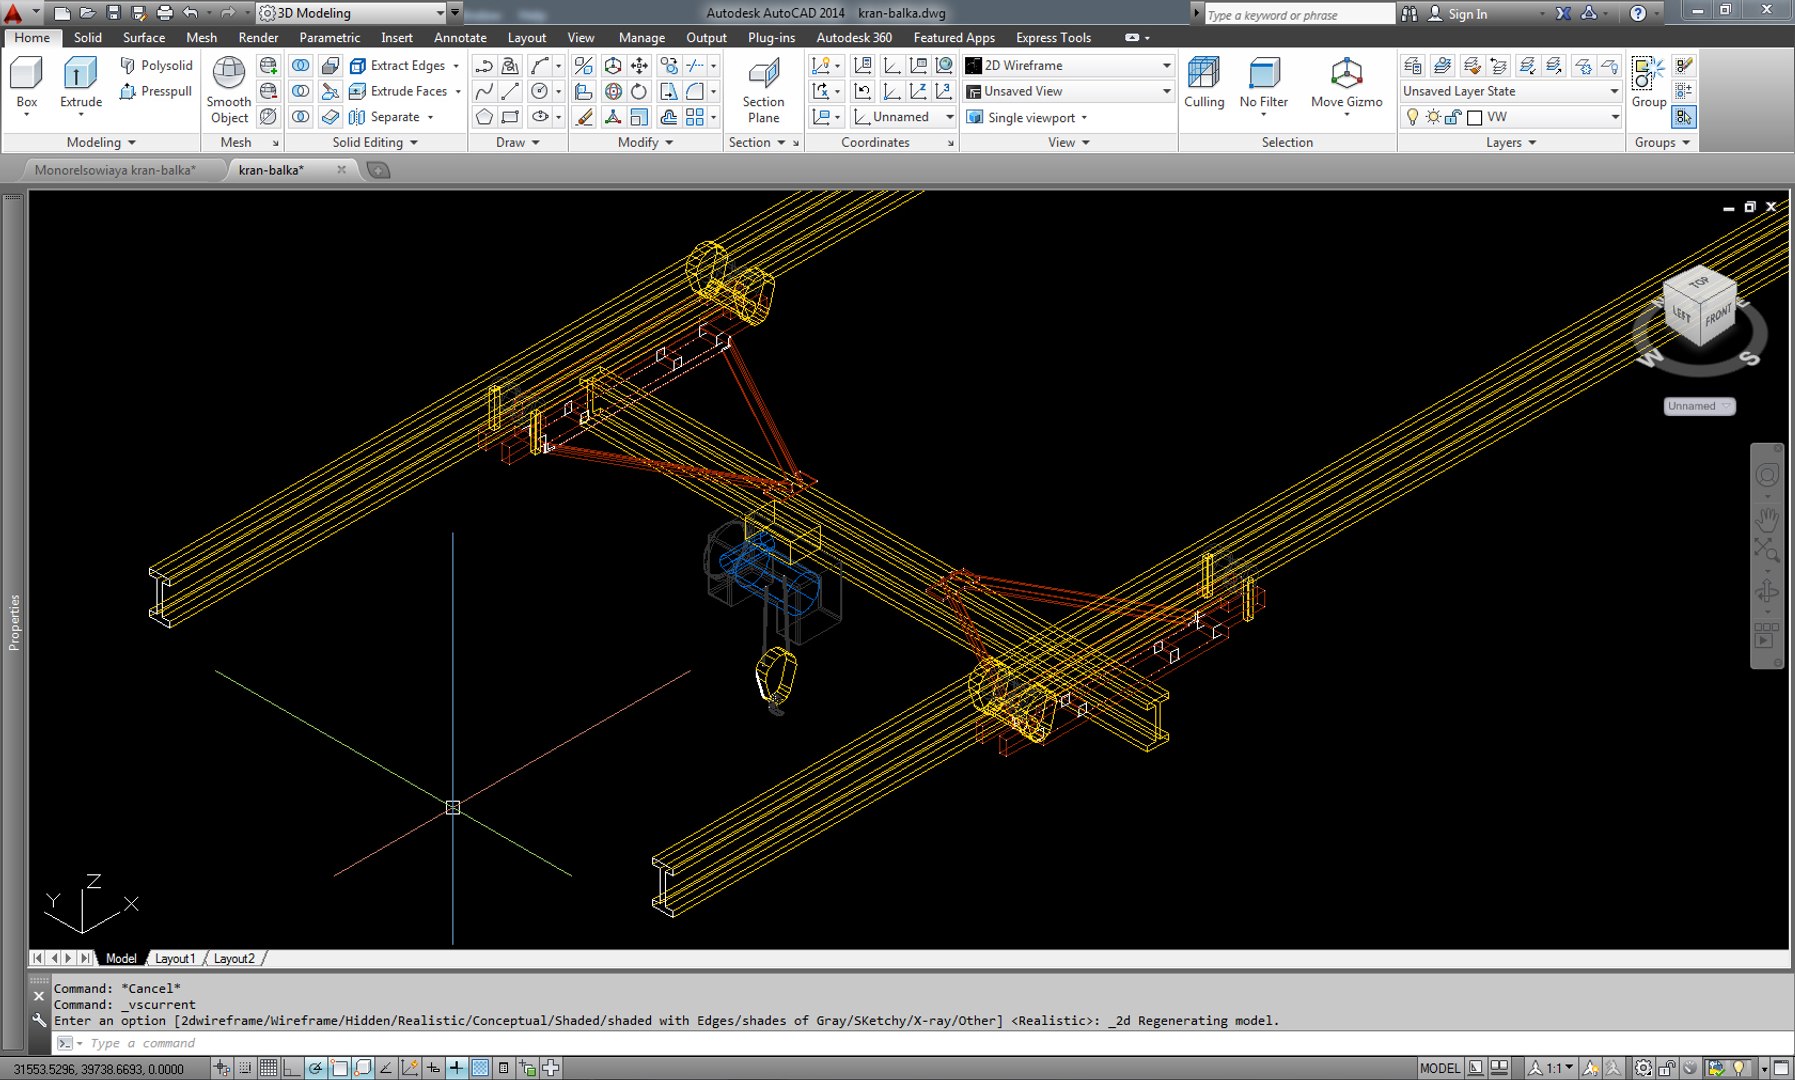Select the Move Gizmo tool

pyautogui.click(x=1346, y=84)
